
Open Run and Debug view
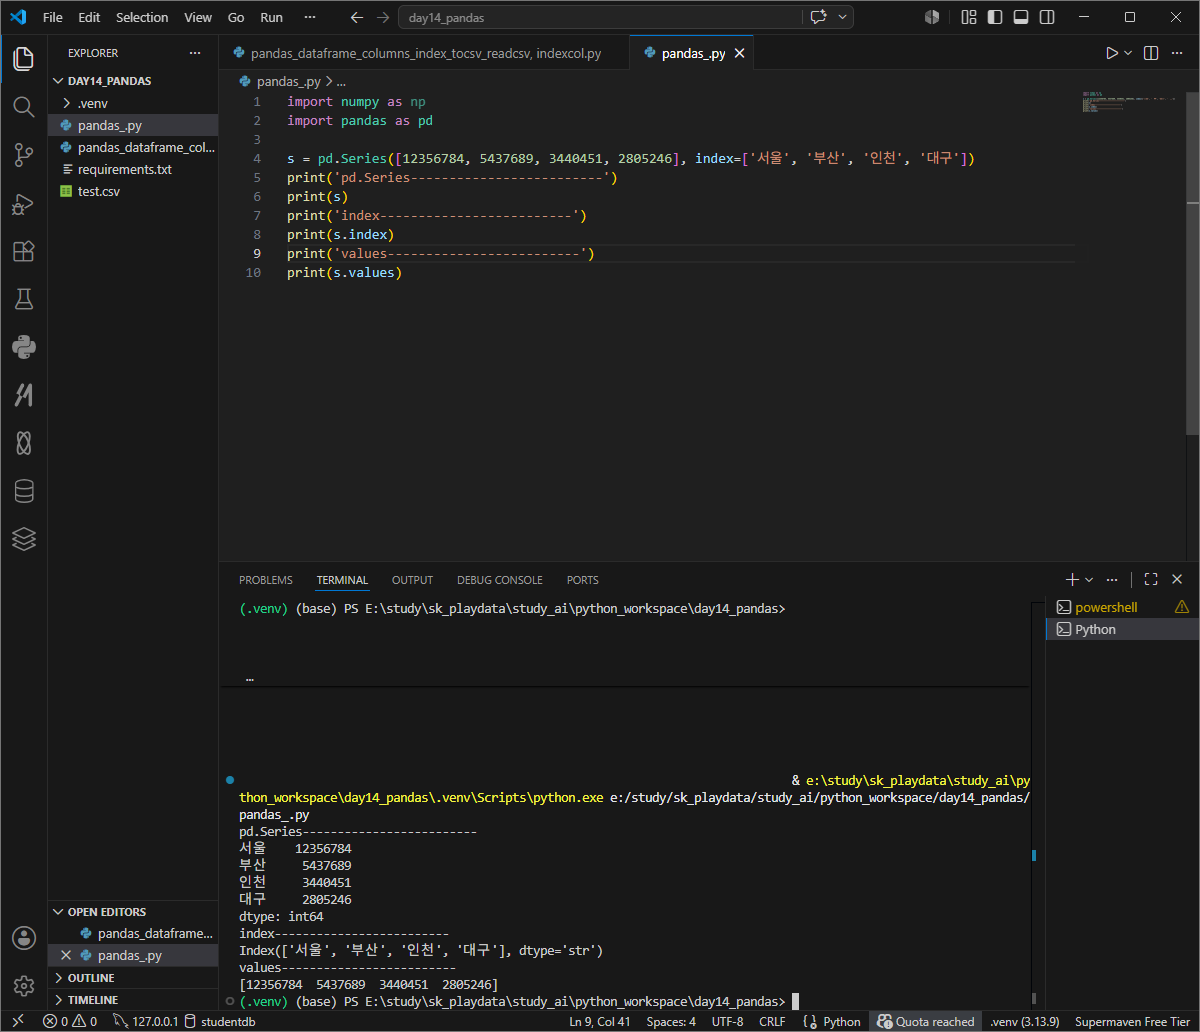point(24,203)
